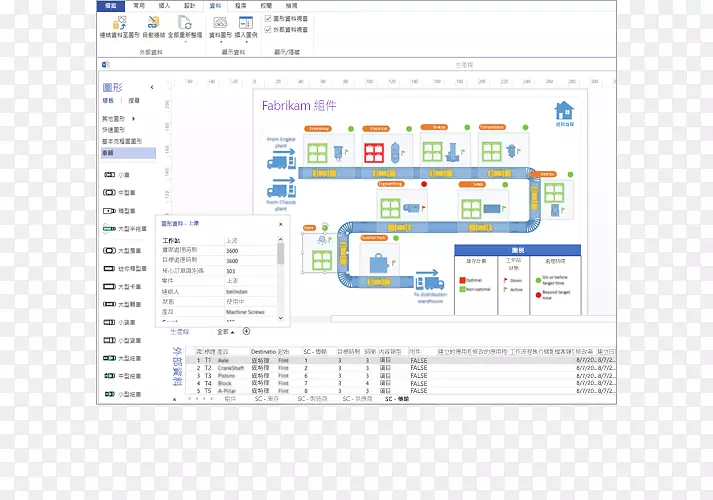Switch to the 程序 Process ribbon tab

(241, 5)
